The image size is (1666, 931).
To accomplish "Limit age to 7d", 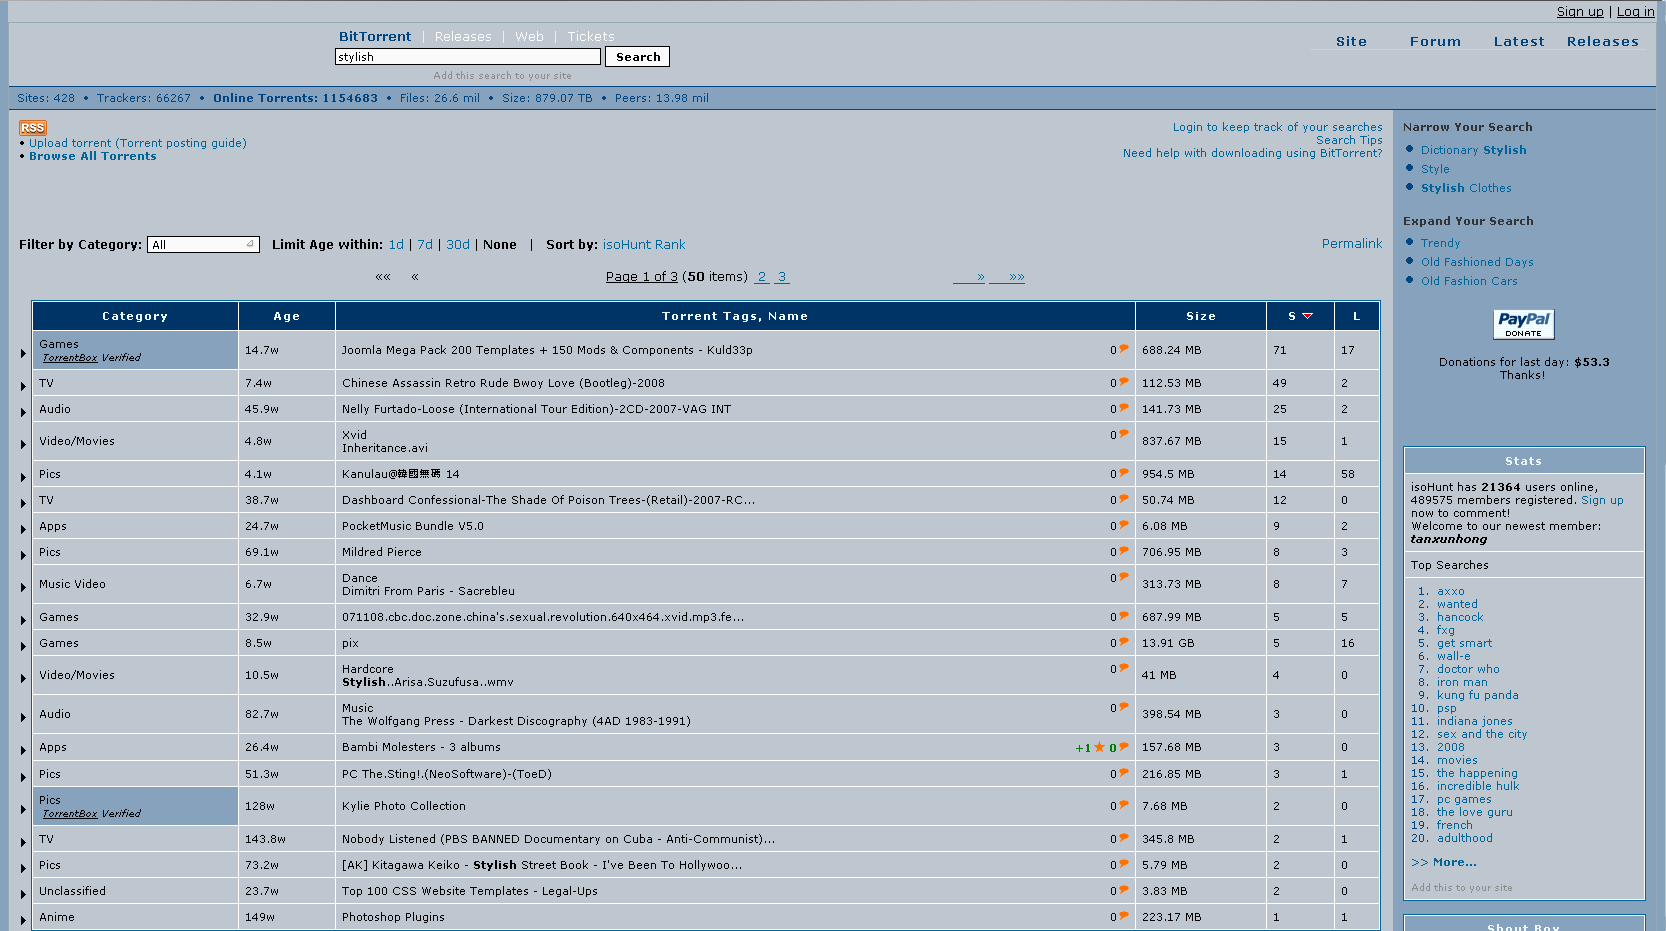I will 425,244.
